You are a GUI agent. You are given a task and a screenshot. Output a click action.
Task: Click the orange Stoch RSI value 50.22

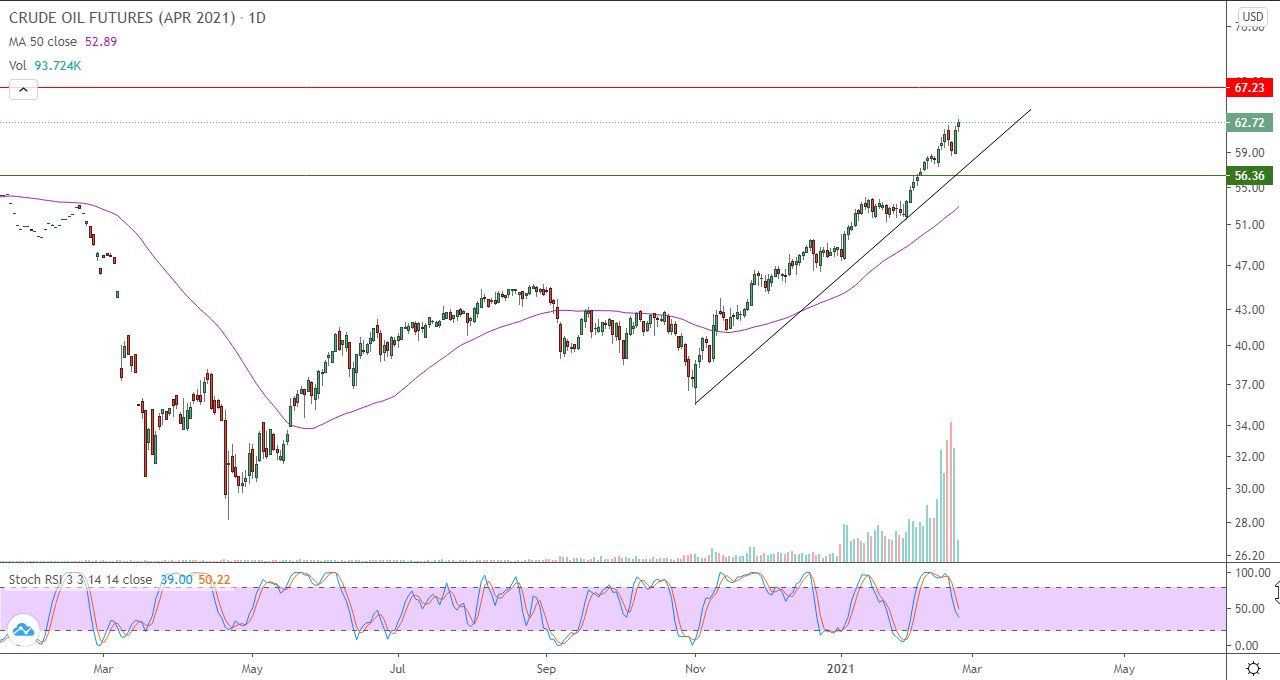[214, 579]
